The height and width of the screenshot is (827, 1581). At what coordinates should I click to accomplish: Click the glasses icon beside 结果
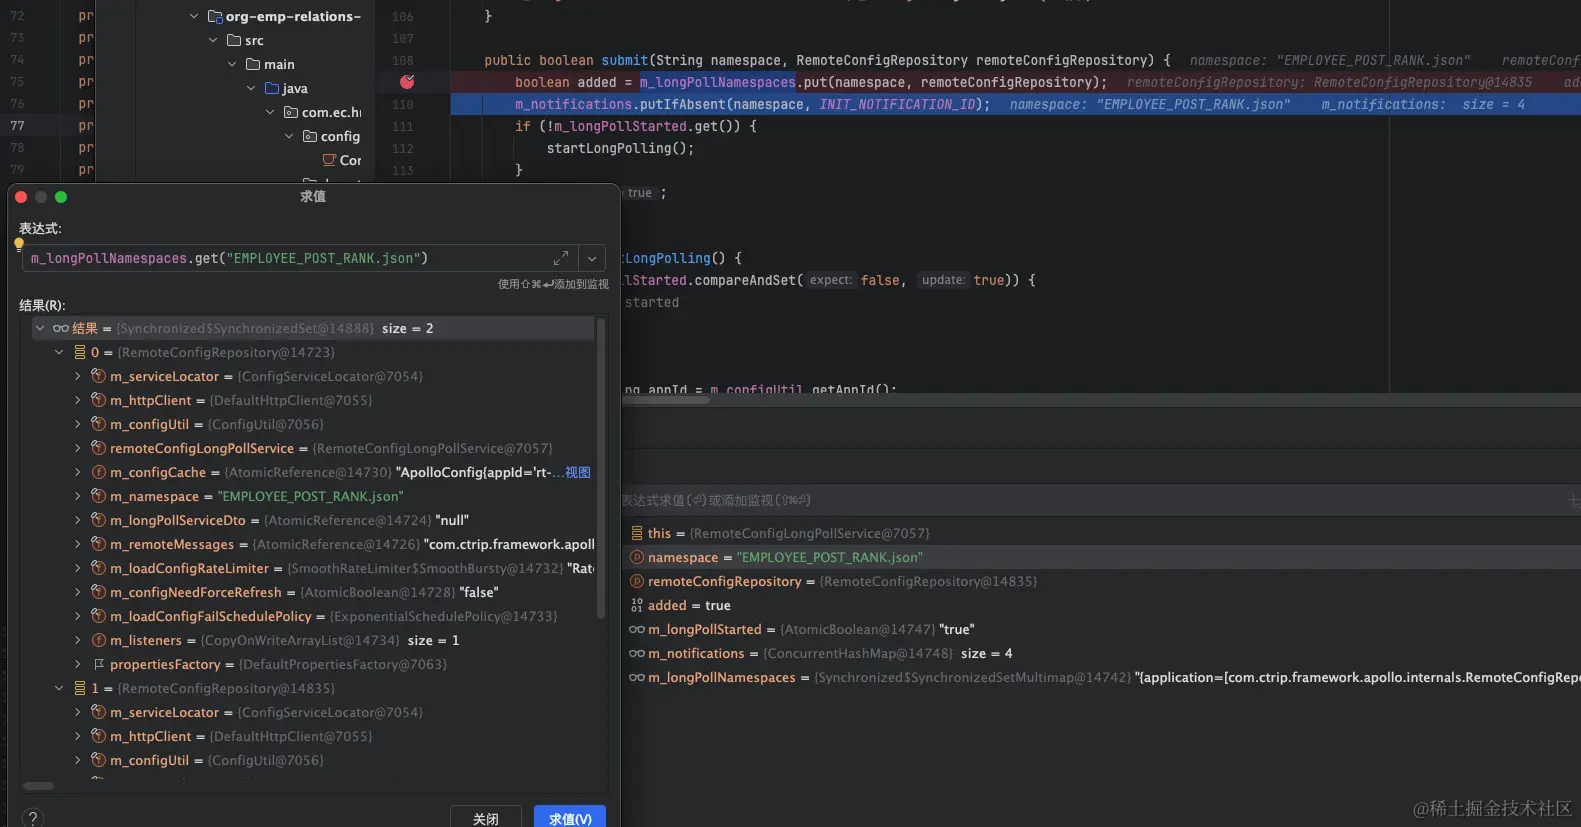[x=61, y=328]
